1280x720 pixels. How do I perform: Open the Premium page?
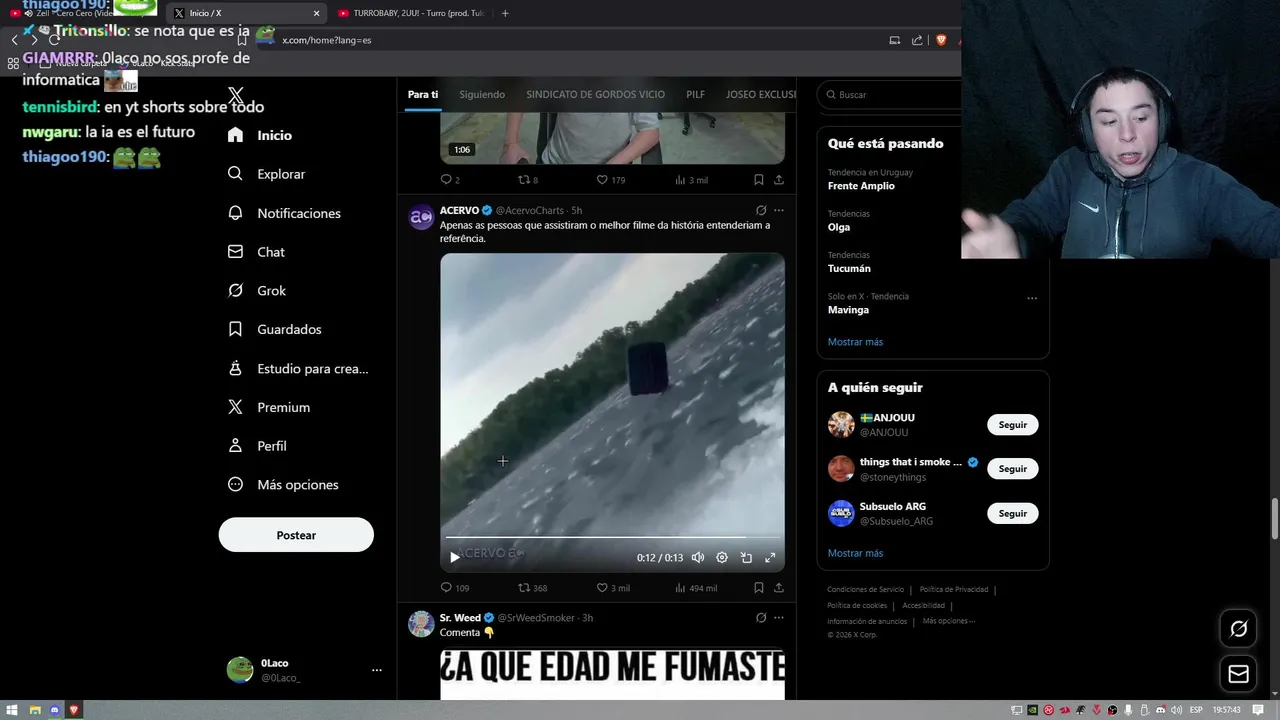pyautogui.click(x=268, y=407)
